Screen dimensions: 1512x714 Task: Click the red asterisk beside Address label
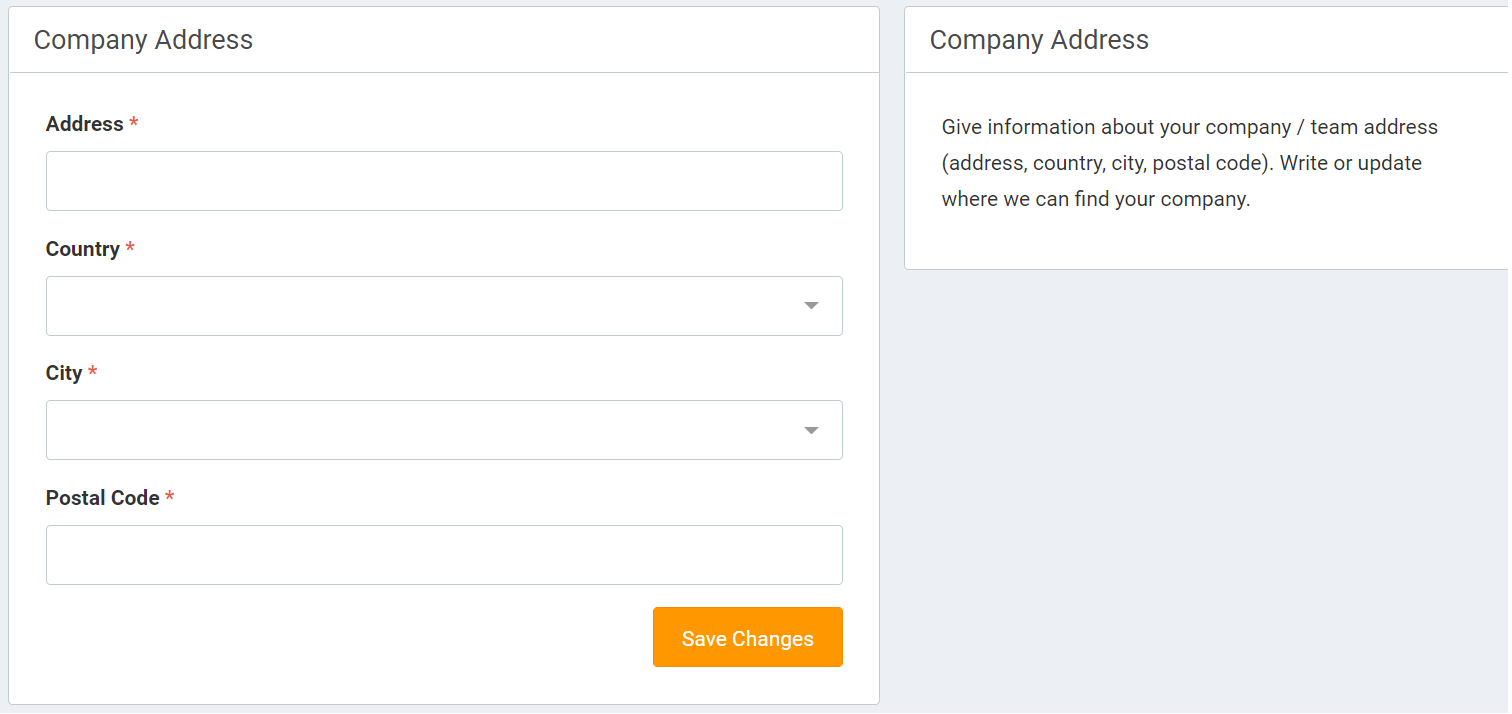(x=134, y=123)
